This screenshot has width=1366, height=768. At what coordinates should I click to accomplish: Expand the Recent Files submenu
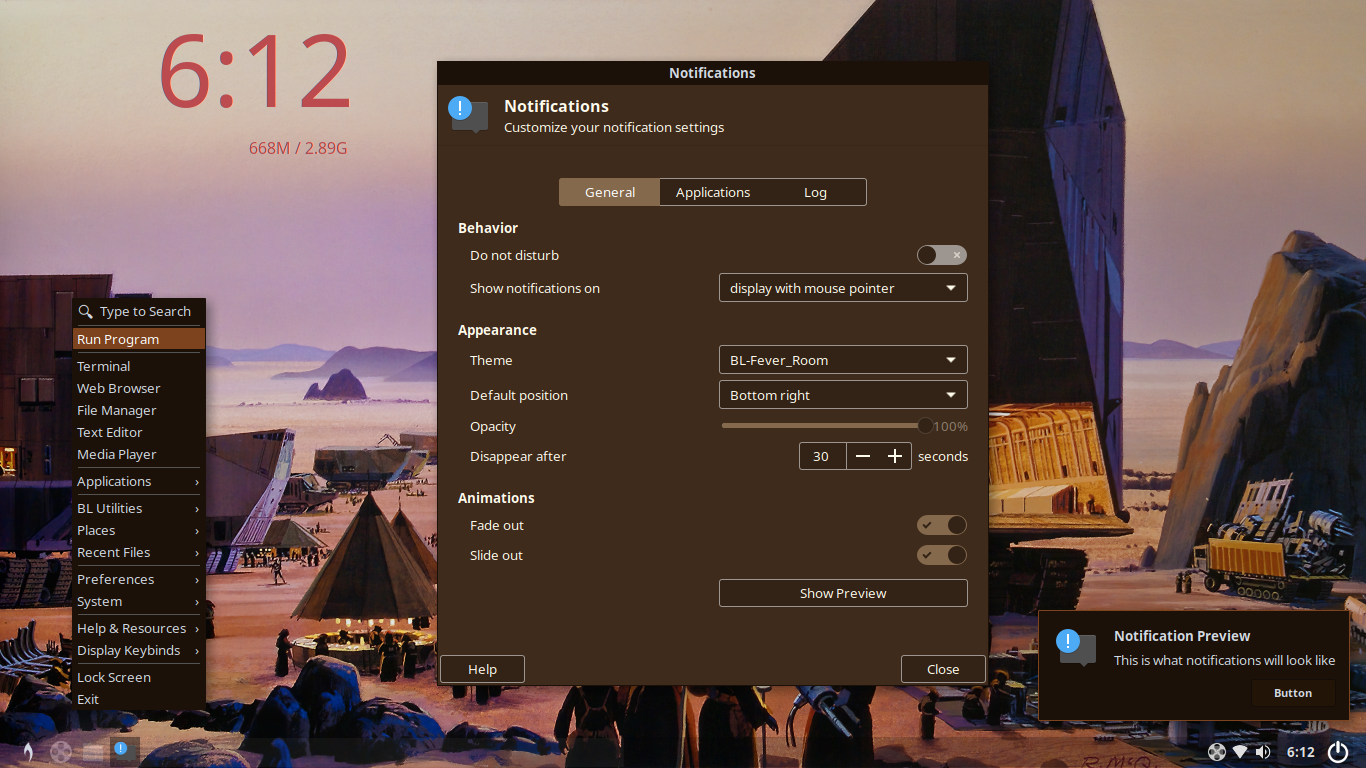(x=139, y=552)
